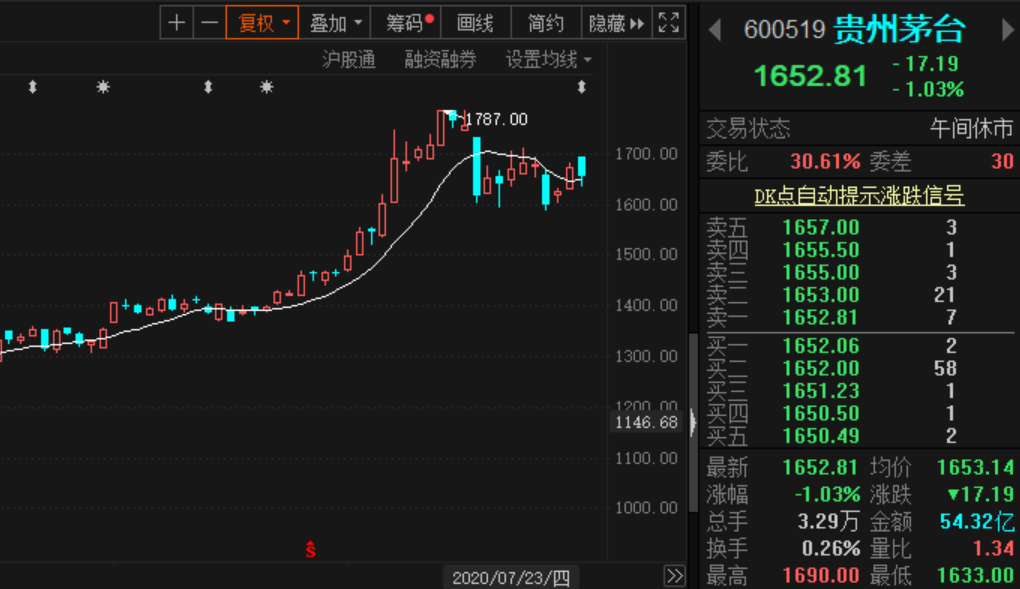Click the asterisk event marker above the chart
Screen dimensions: 1020x589
[101, 88]
